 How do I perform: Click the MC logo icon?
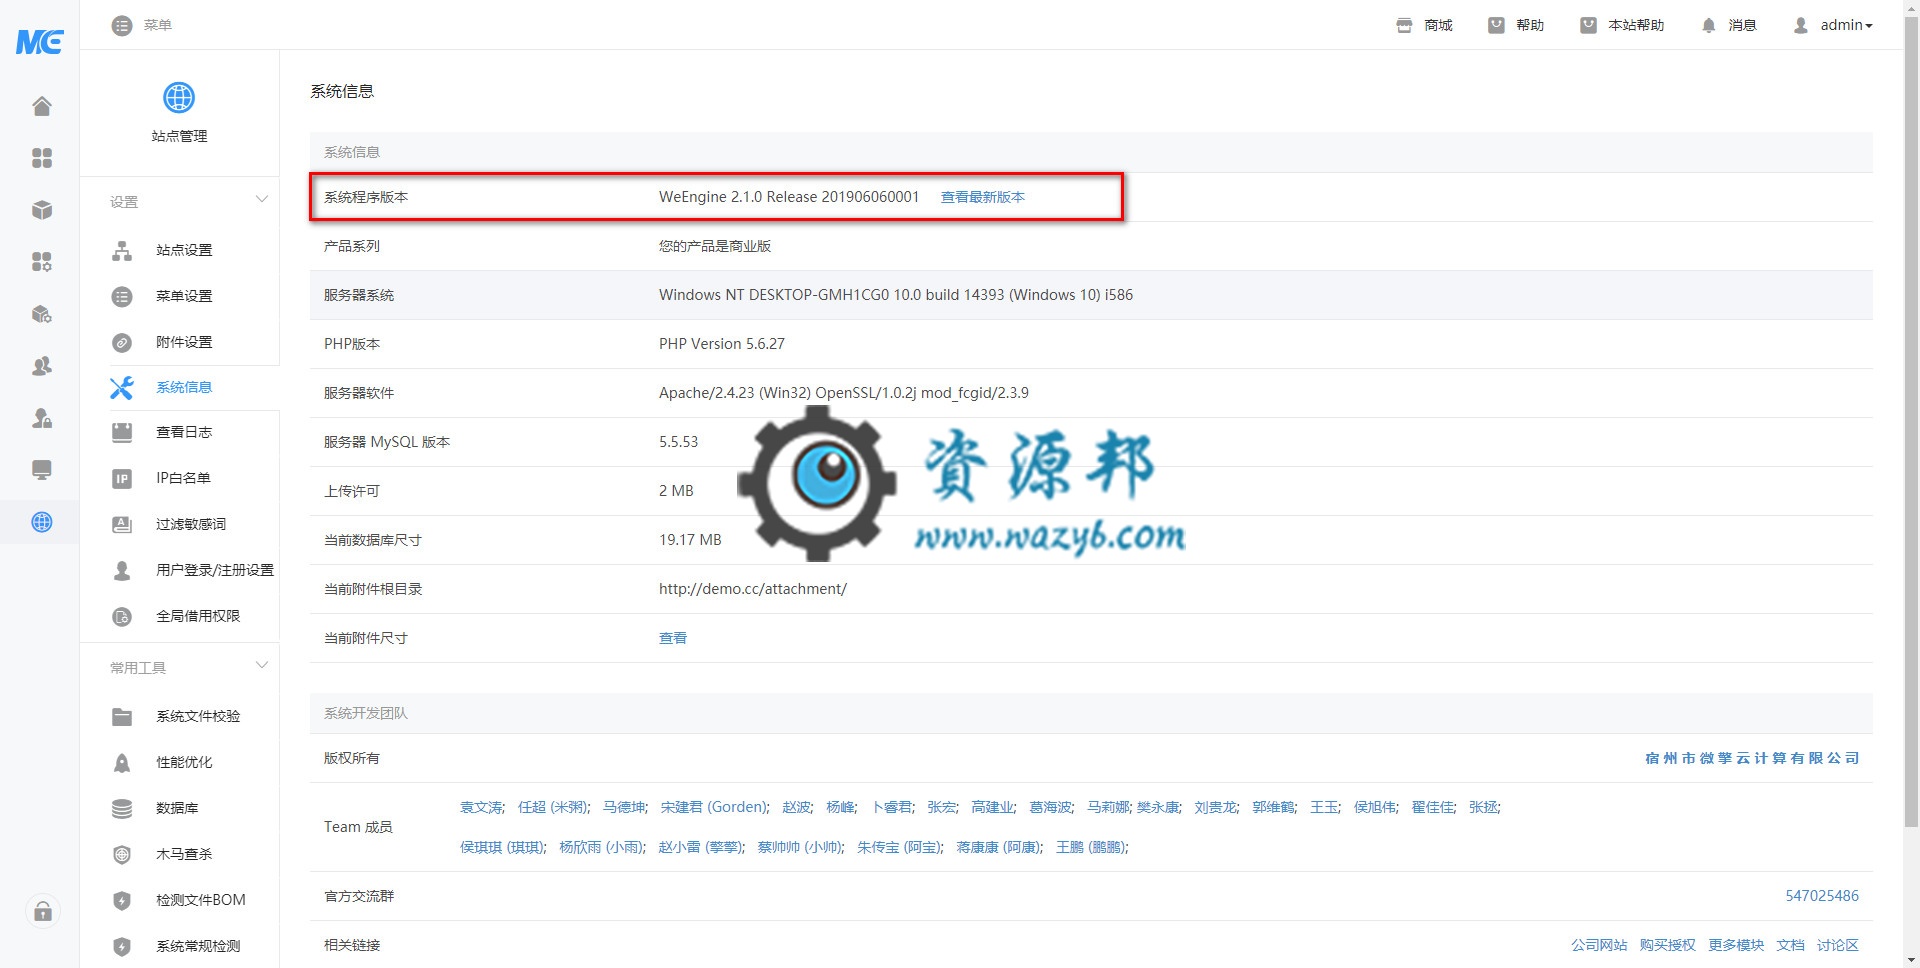pyautogui.click(x=40, y=41)
